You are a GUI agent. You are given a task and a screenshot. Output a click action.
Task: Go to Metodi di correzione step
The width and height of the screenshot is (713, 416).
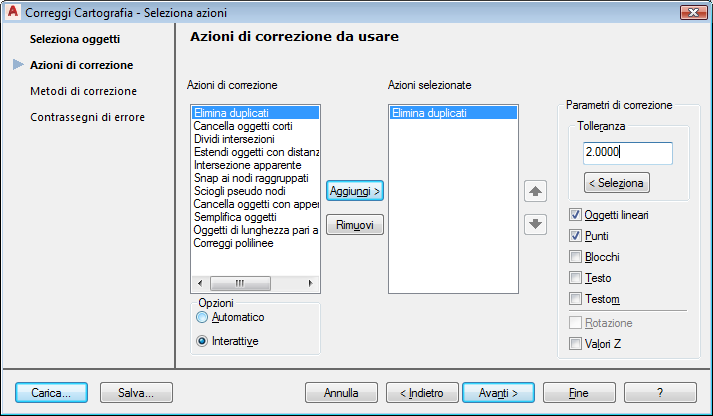pos(83,91)
